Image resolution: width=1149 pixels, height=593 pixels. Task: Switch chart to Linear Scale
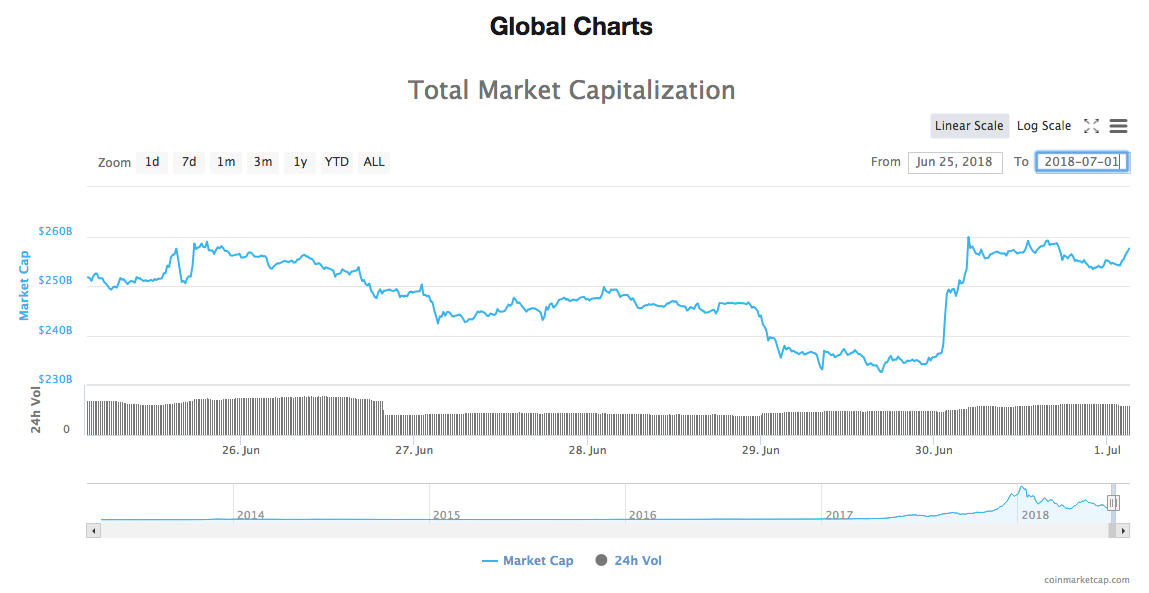(x=969, y=126)
